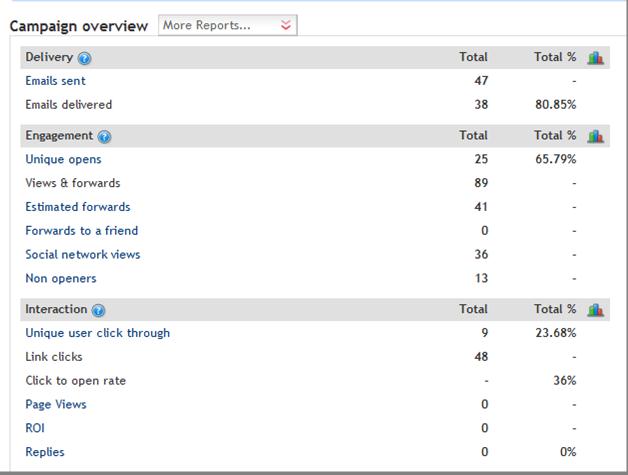The width and height of the screenshot is (628, 475).
Task: Show the Delivery bar chart
Action: click(596, 58)
